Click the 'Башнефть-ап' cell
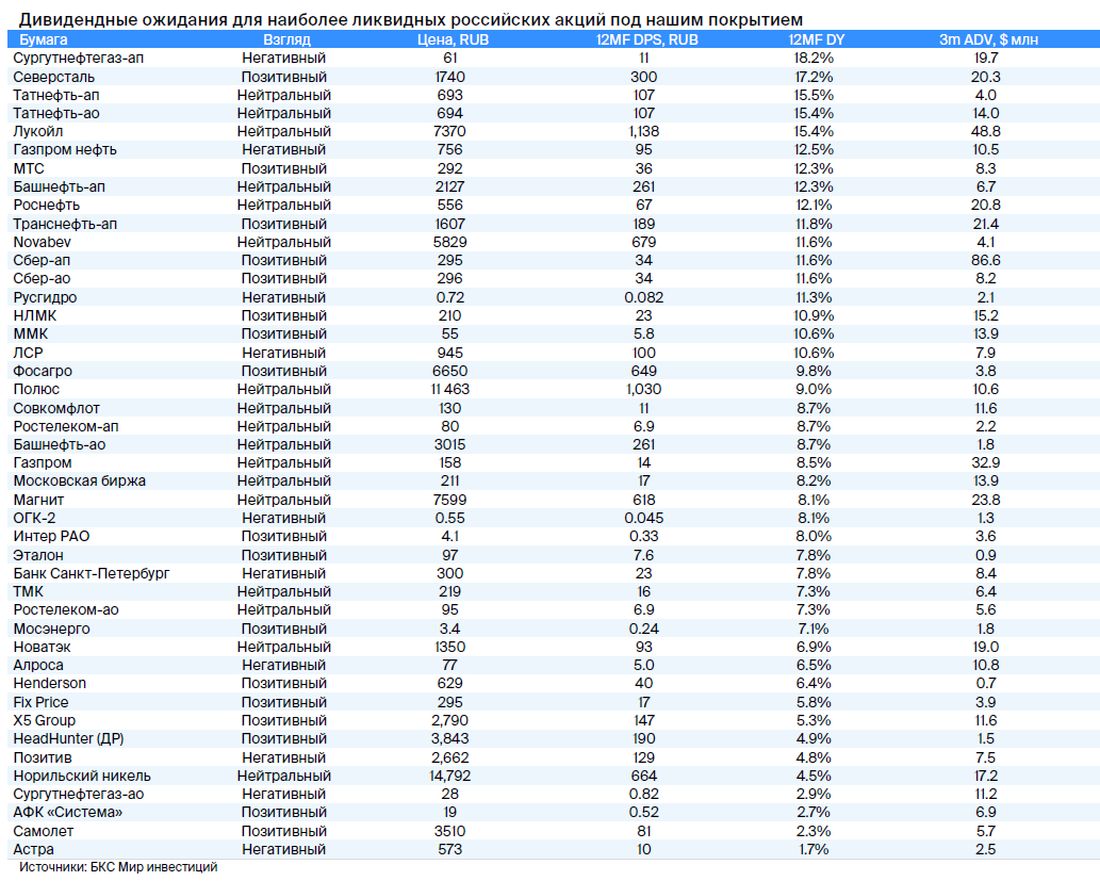 (59, 187)
